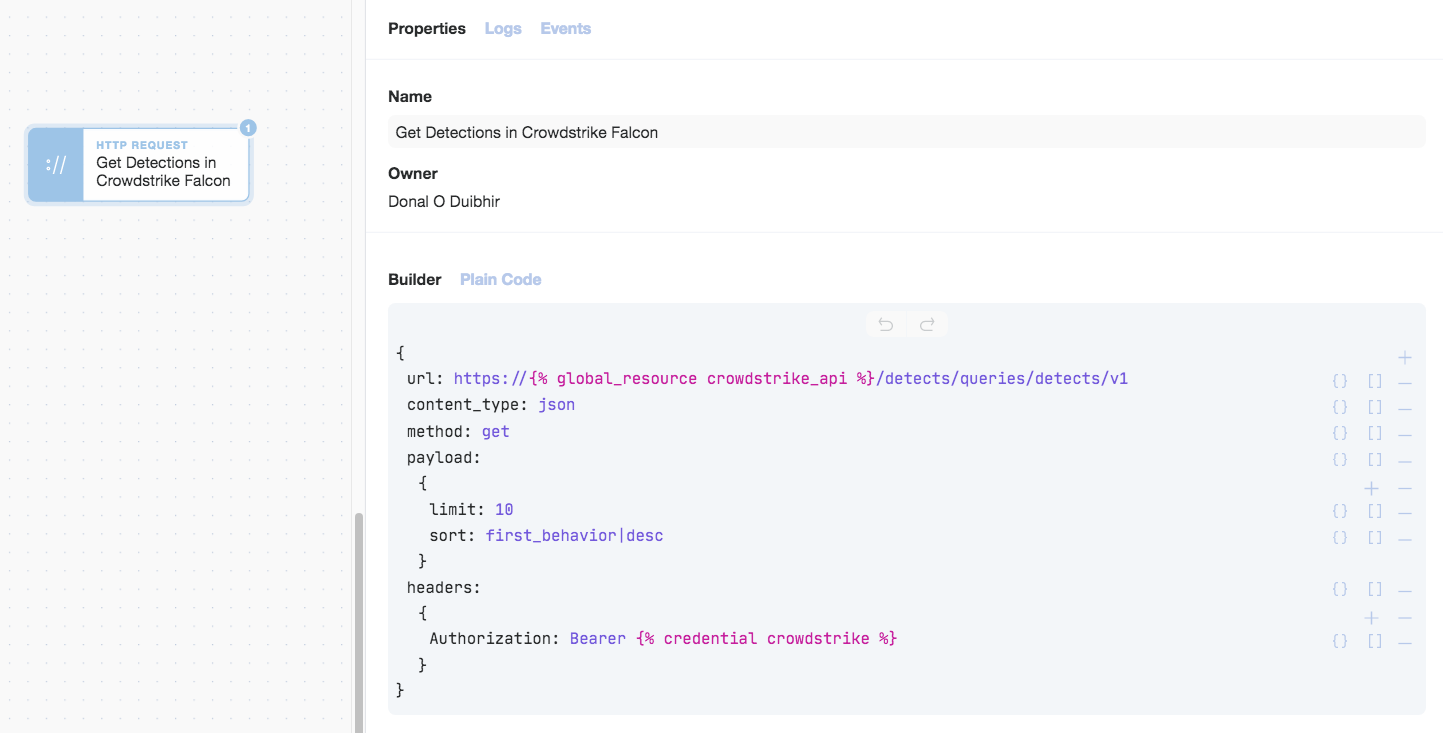
Task: Click the sort value first_behavior|desc
Action: 575,535
